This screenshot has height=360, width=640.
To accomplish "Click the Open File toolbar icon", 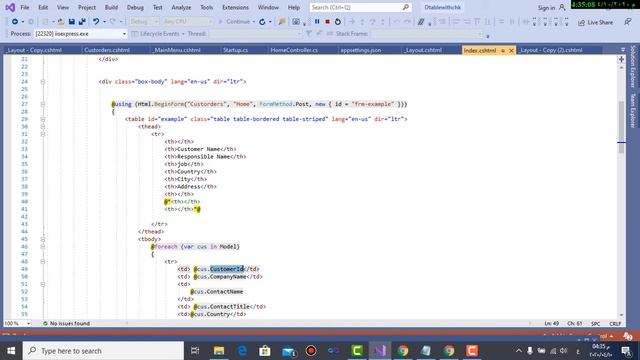I will click(61, 22).
